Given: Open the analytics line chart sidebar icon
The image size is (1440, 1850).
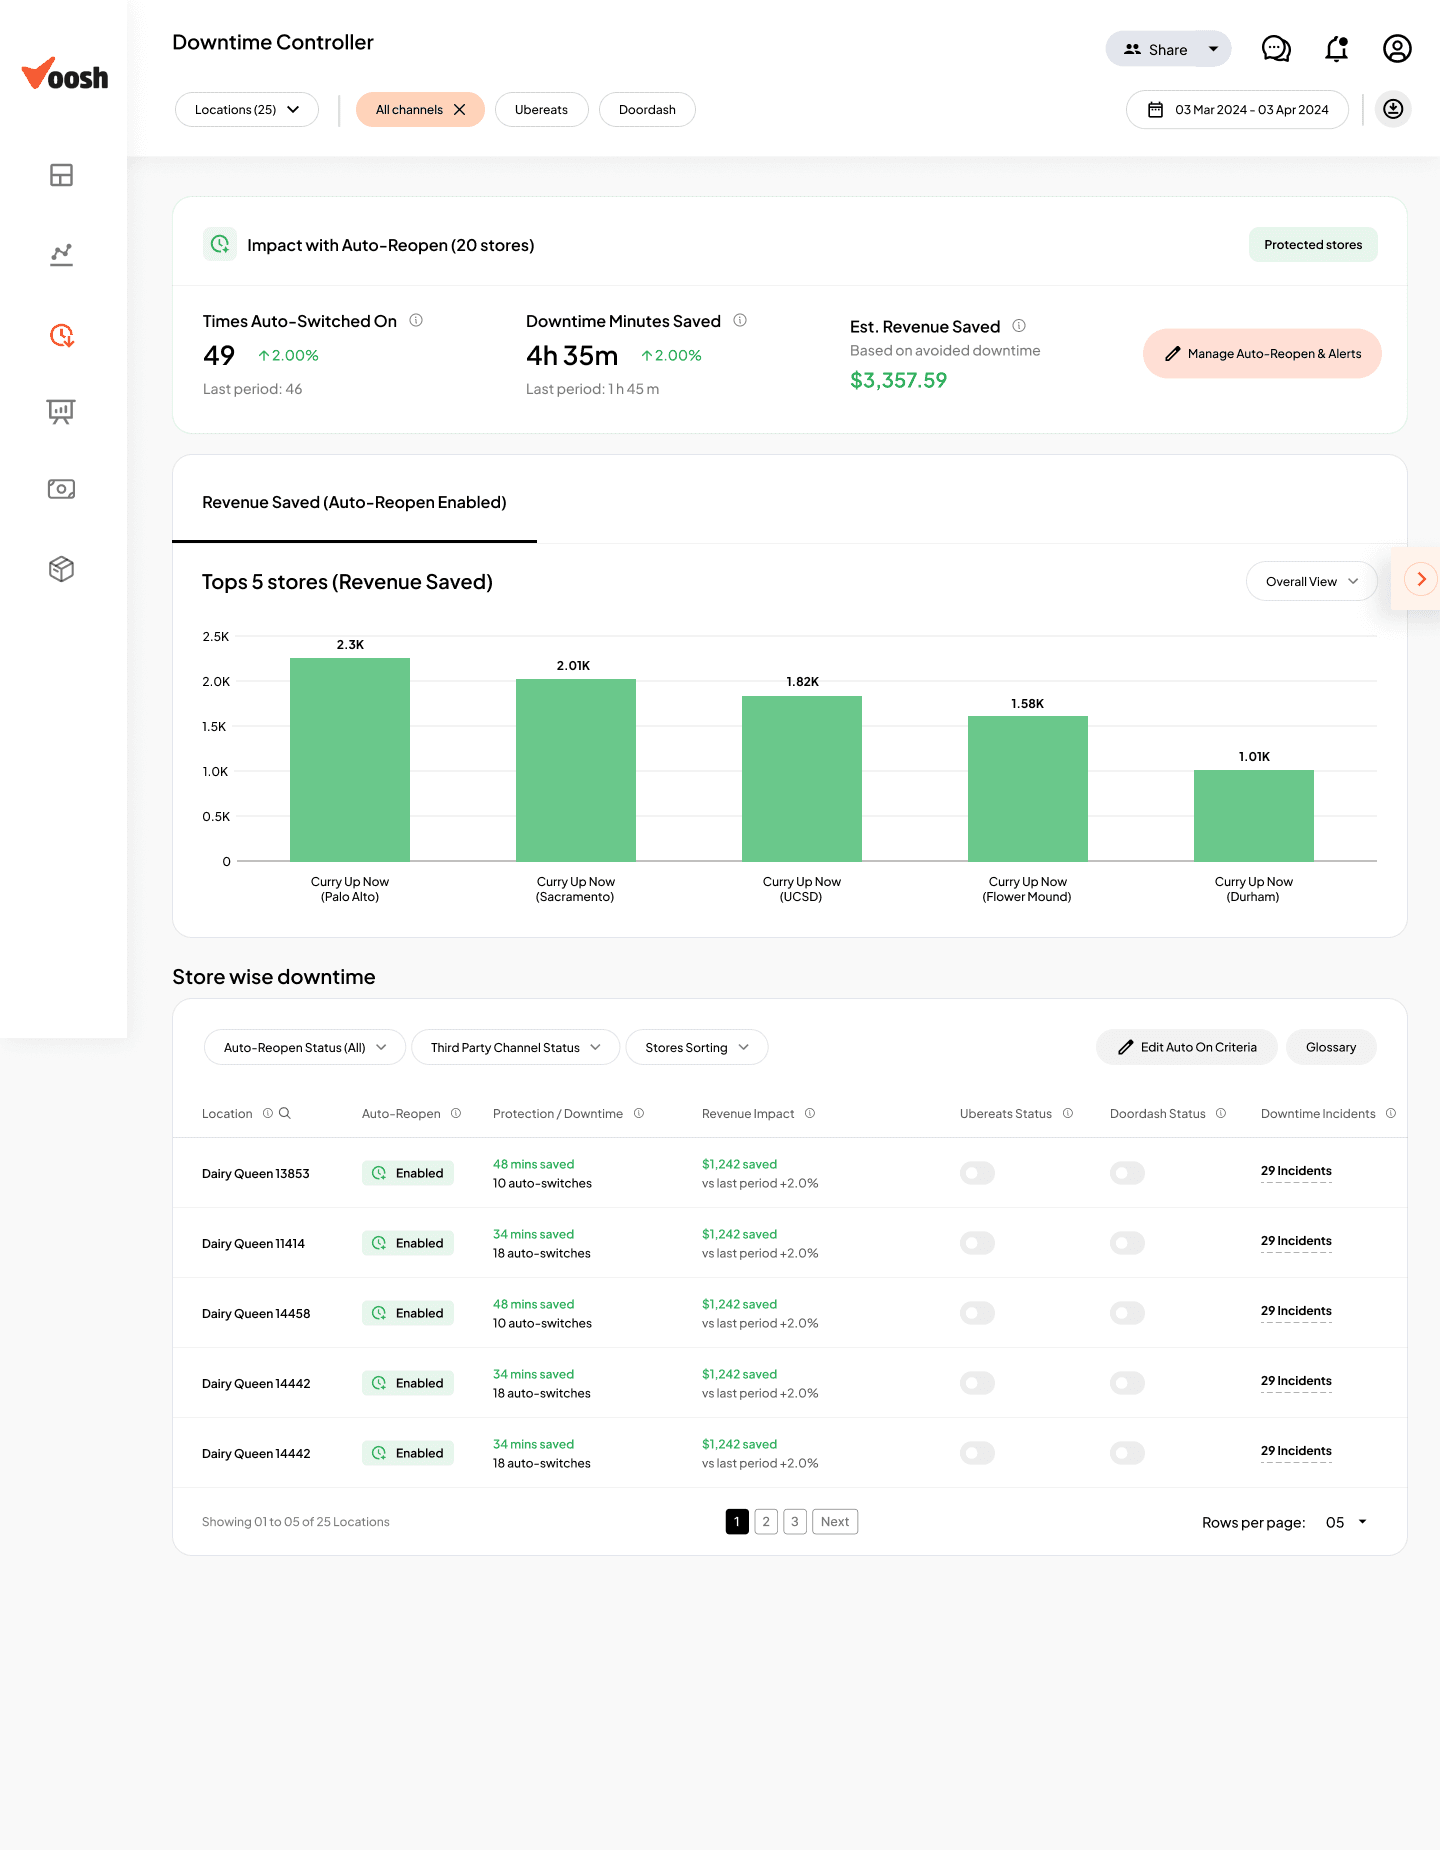Looking at the screenshot, I should tap(61, 255).
